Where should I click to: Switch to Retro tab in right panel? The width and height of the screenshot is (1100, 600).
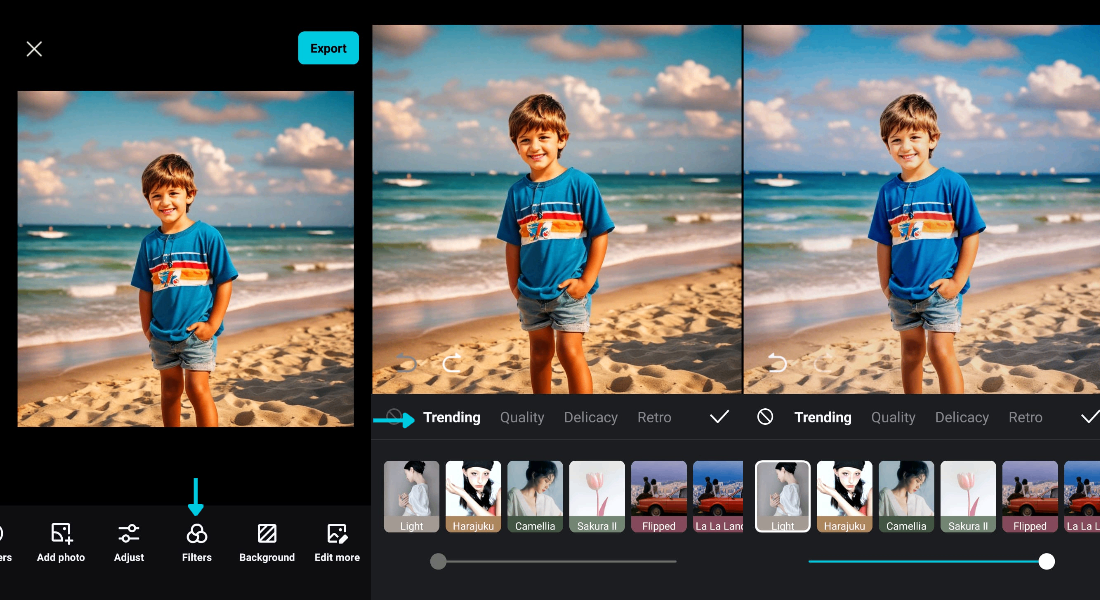tap(1026, 417)
